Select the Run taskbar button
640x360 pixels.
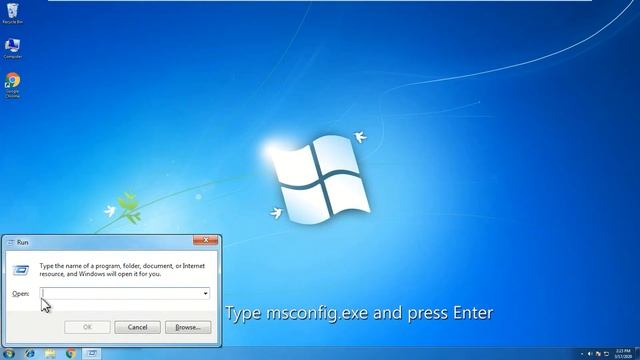[x=92, y=353]
